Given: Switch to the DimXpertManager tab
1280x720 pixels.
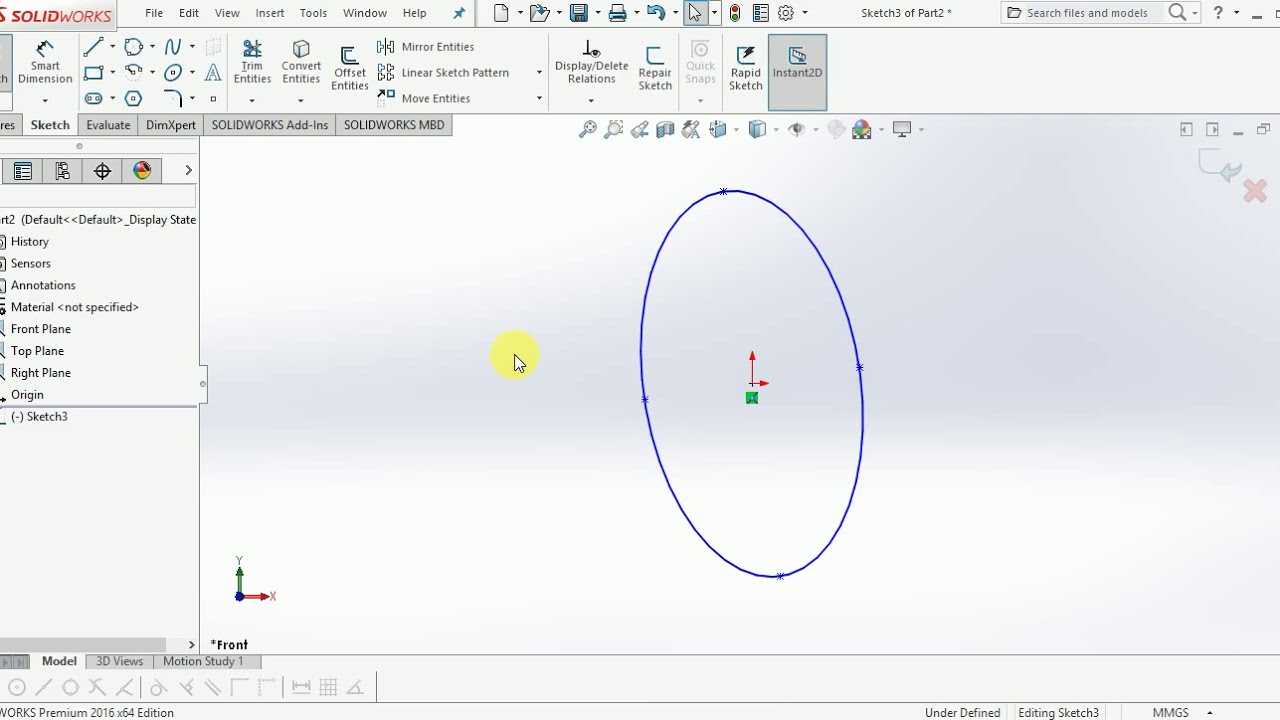Looking at the screenshot, I should [x=102, y=171].
